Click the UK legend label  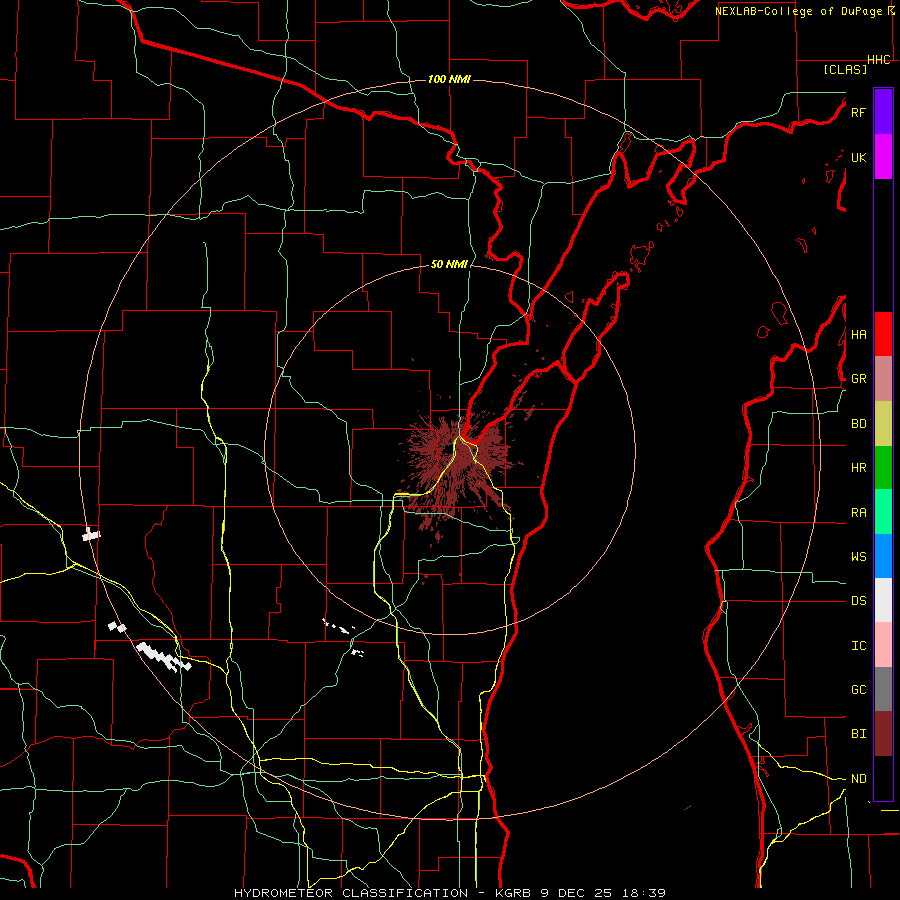coord(858,157)
